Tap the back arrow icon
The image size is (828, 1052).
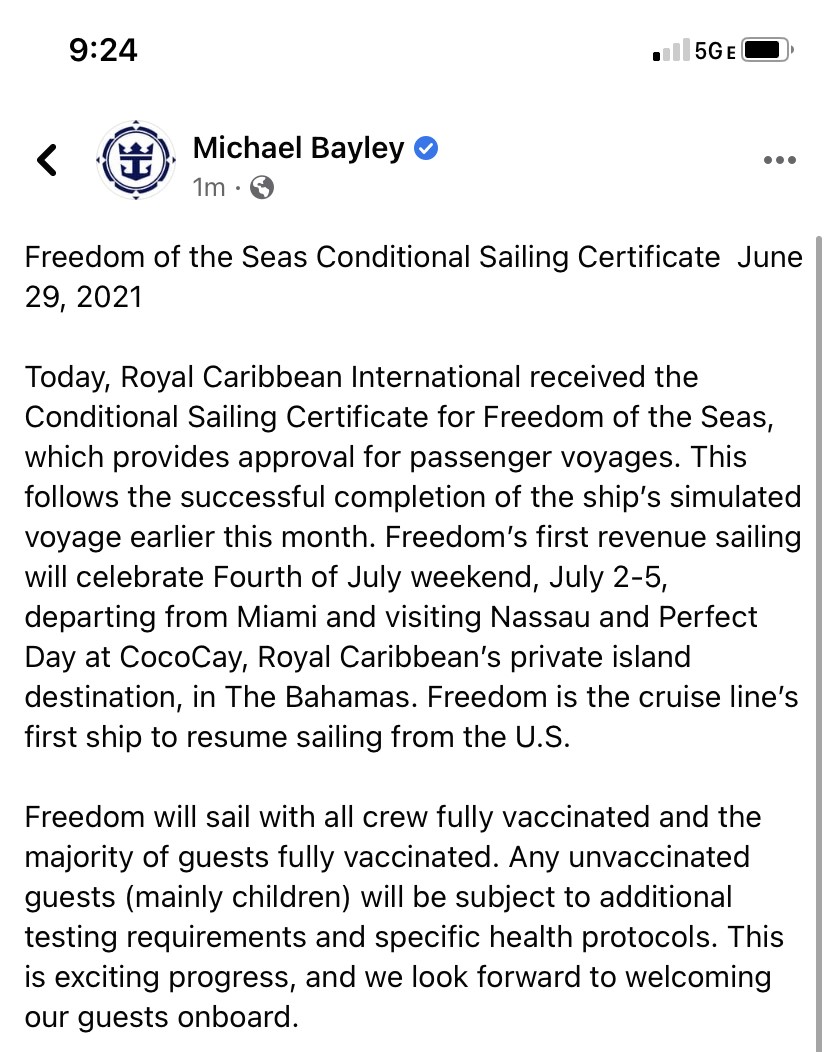point(47,160)
